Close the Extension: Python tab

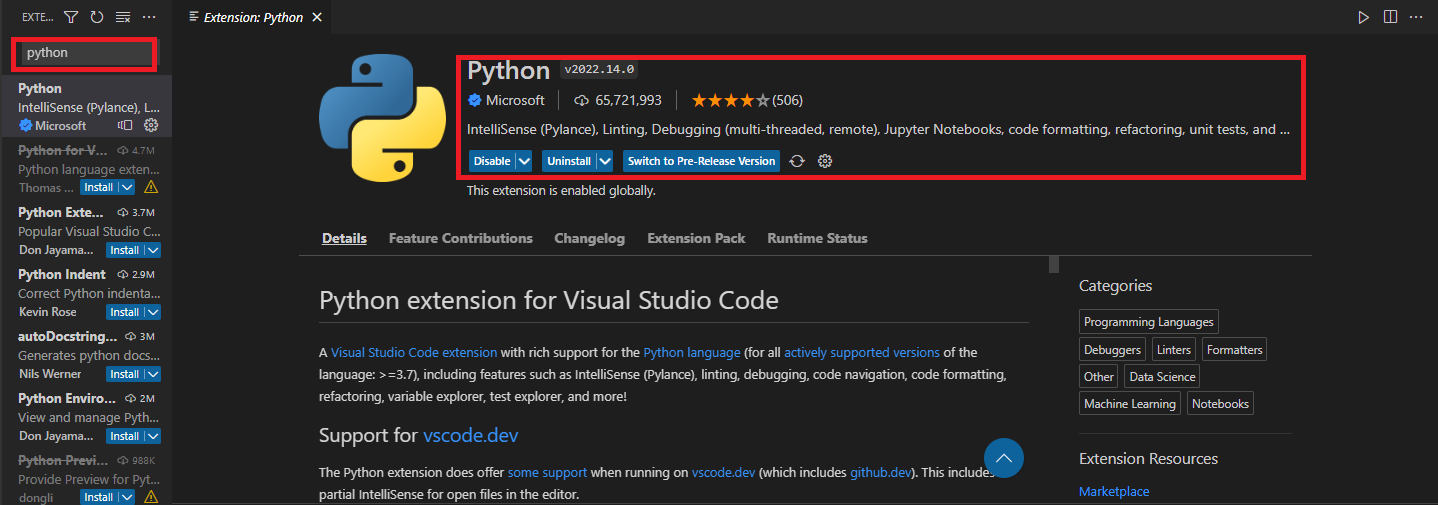318,18
